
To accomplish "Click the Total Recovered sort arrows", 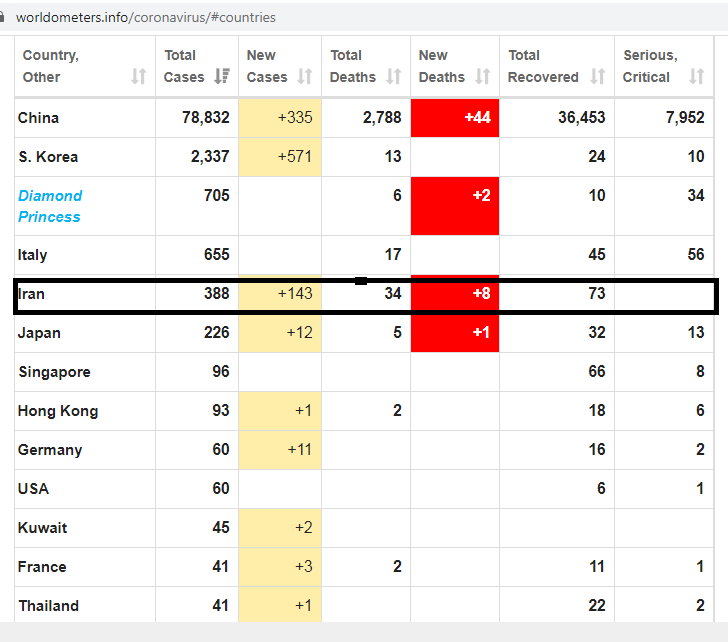I will 598,77.
